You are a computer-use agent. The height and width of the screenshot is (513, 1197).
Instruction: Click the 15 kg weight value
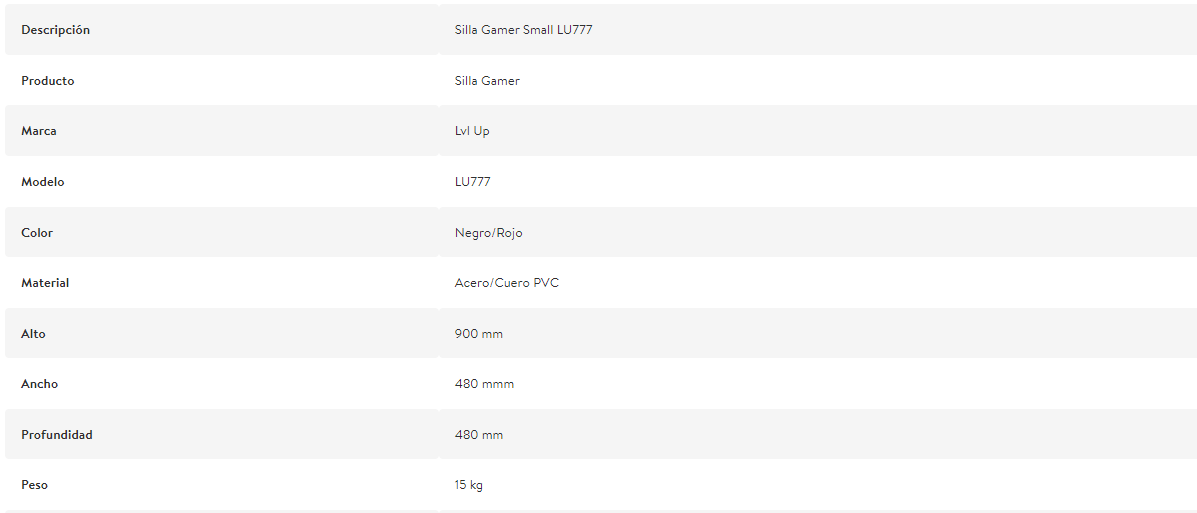tap(469, 486)
